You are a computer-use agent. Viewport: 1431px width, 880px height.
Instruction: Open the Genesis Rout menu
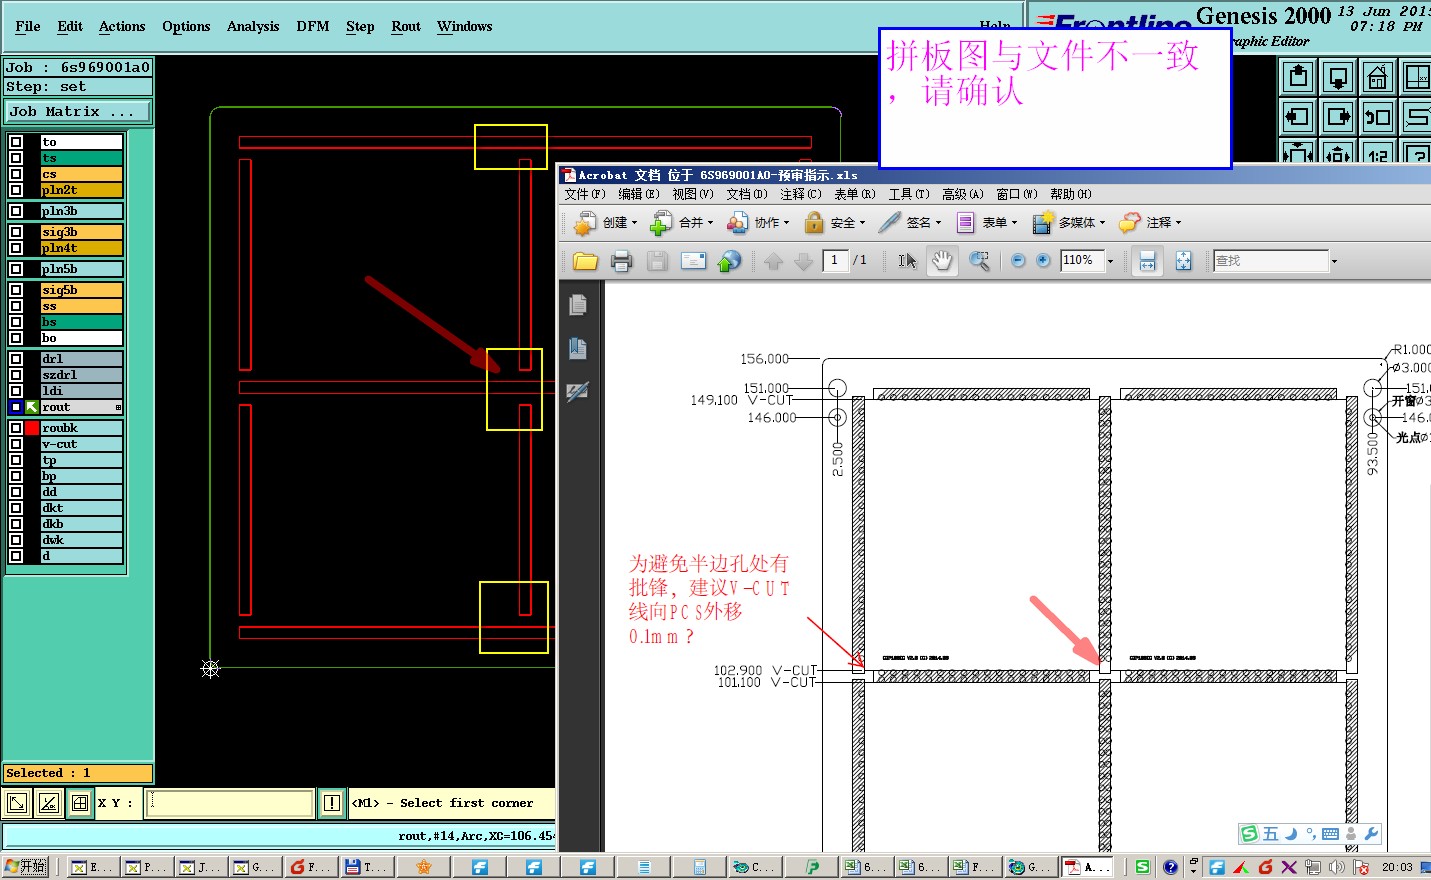click(x=406, y=27)
